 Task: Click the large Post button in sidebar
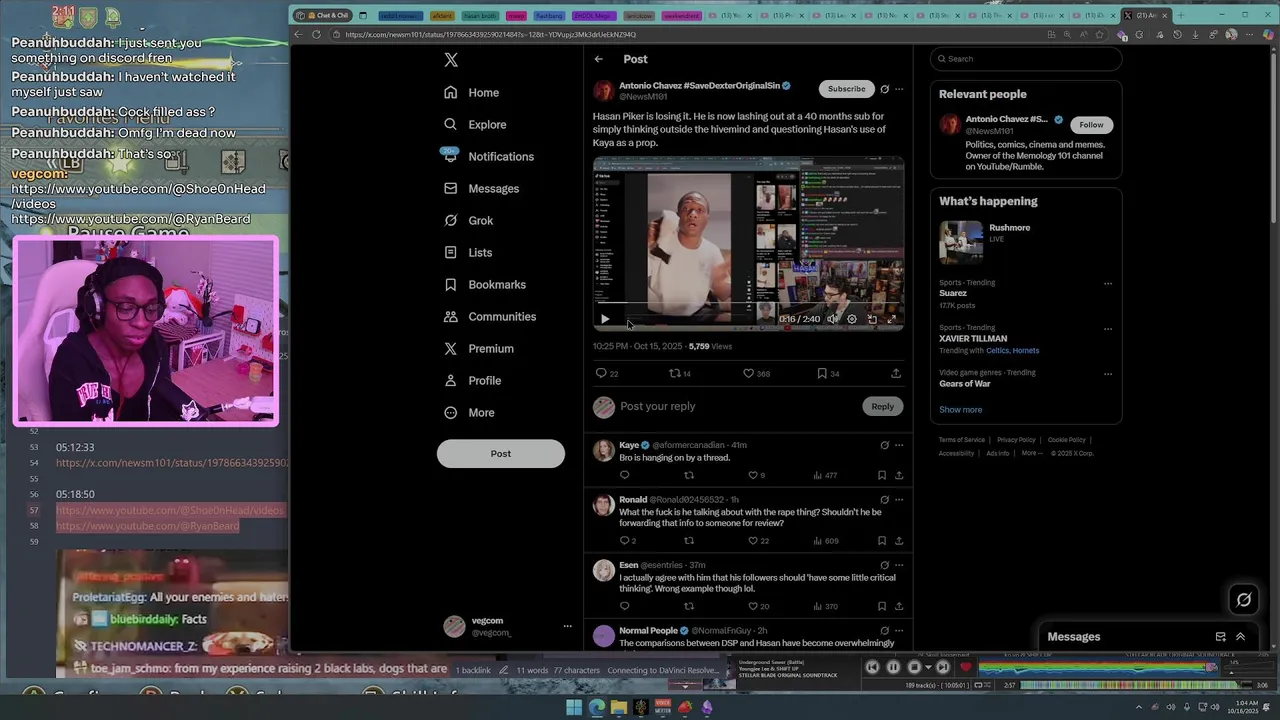[501, 453]
